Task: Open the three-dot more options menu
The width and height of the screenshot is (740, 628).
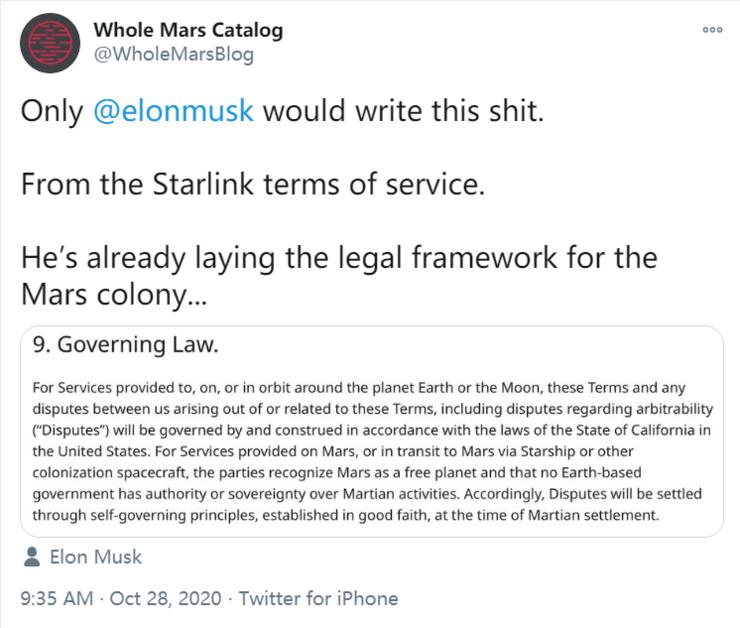Action: 712,31
